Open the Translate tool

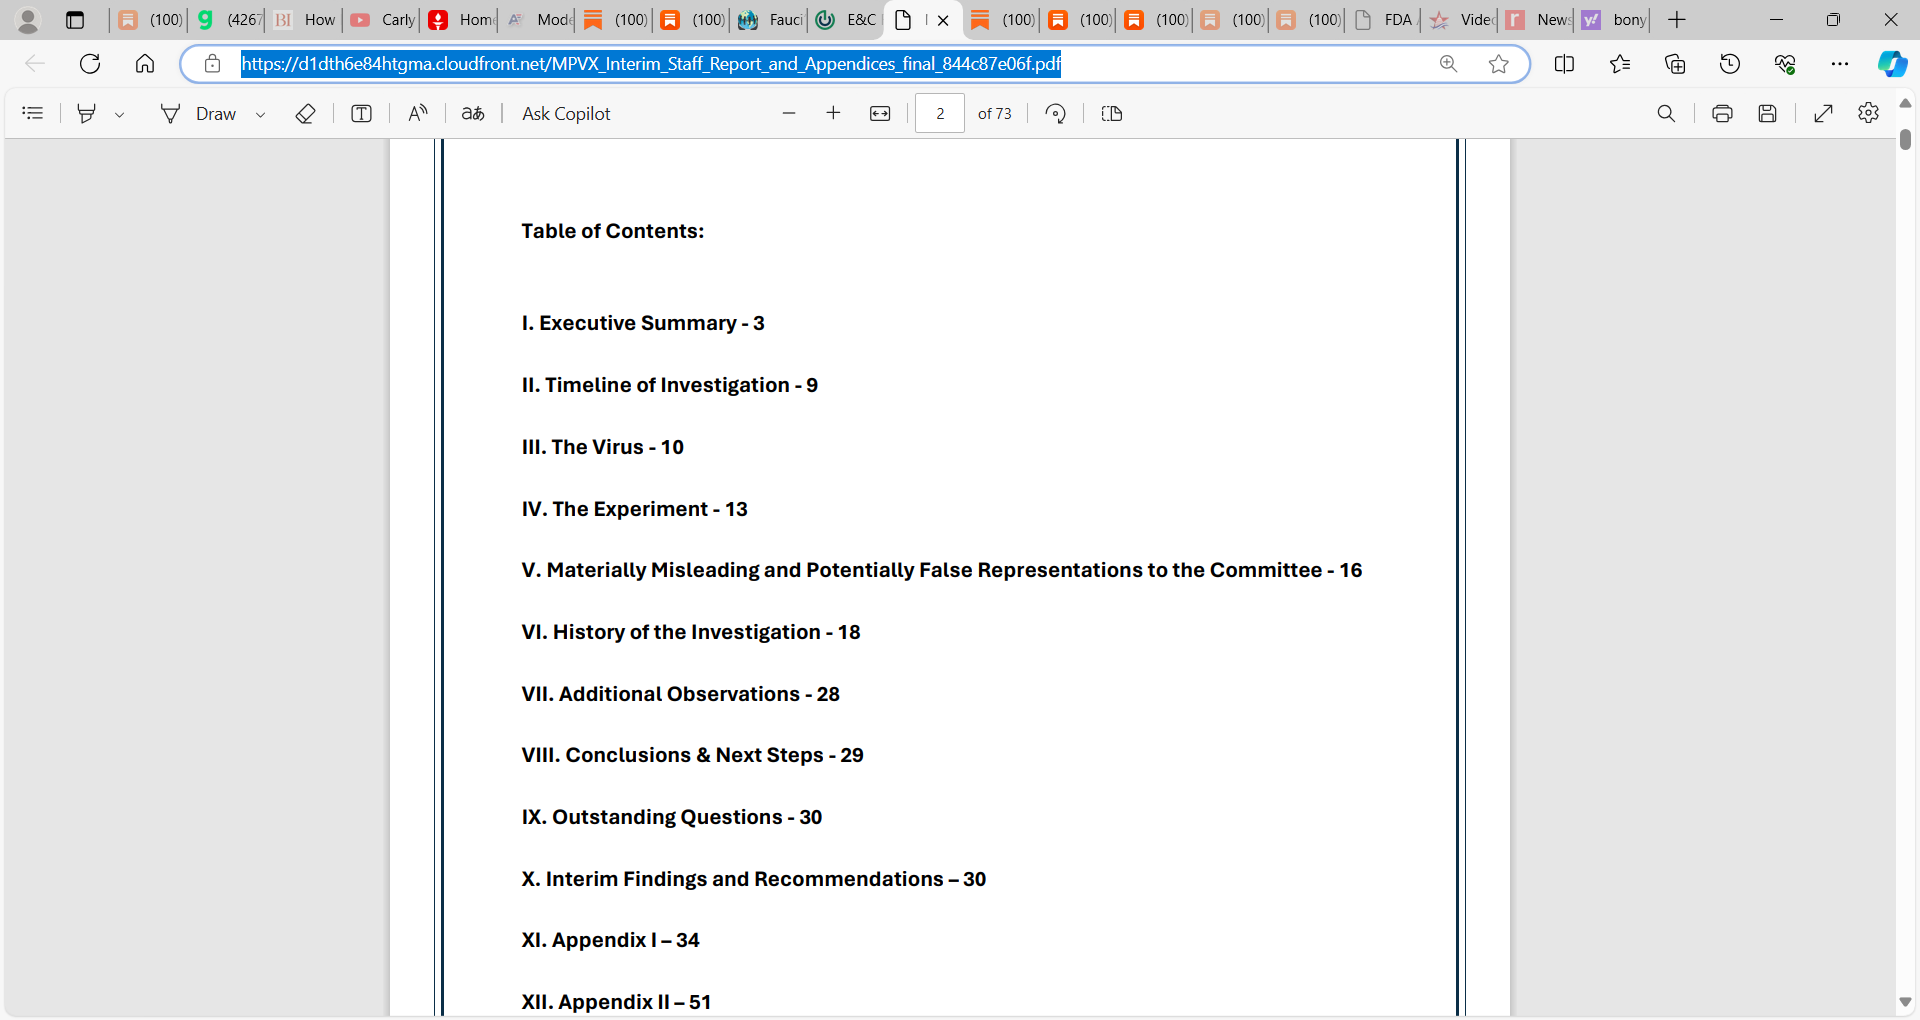(473, 113)
